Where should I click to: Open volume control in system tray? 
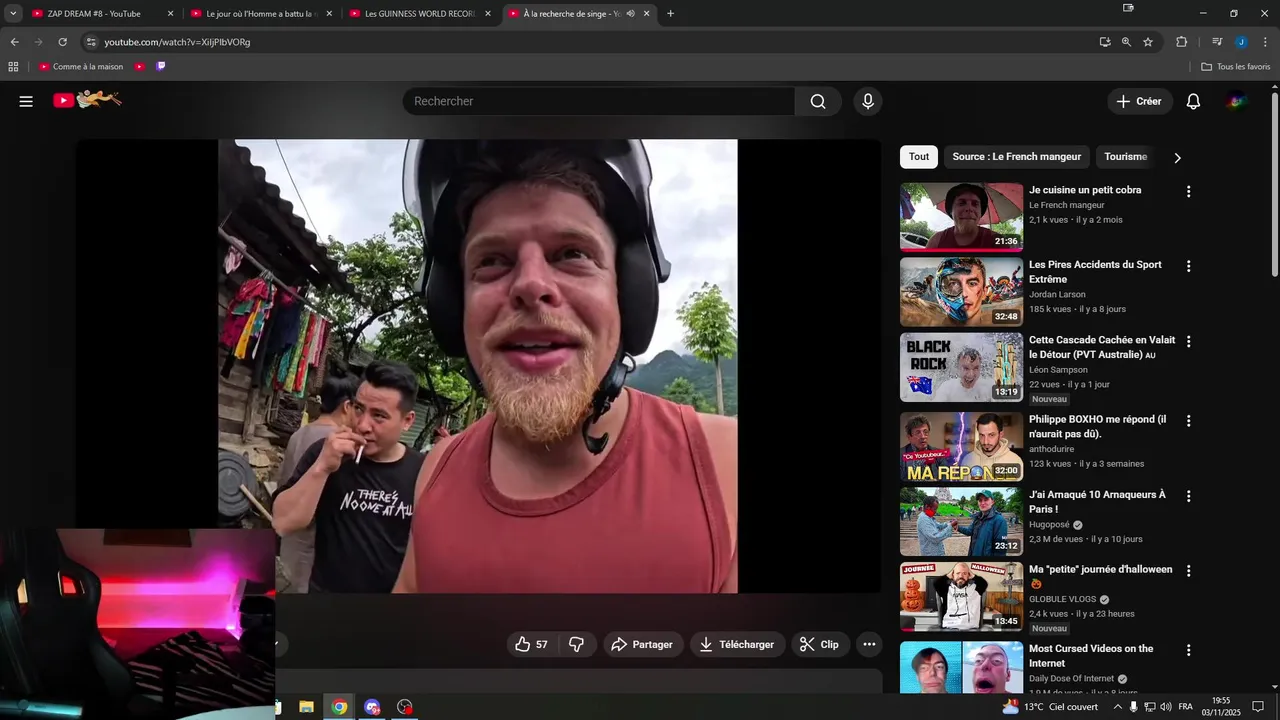(1166, 707)
